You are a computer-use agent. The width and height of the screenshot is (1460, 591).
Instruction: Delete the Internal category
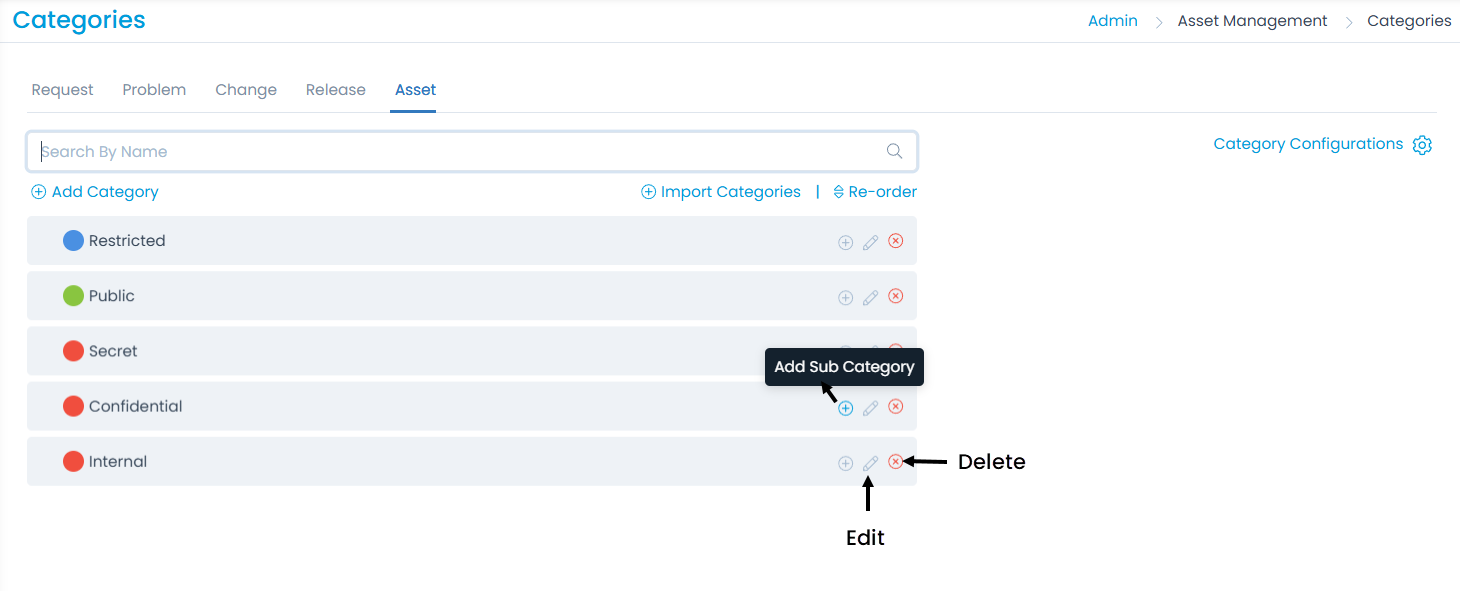point(896,462)
